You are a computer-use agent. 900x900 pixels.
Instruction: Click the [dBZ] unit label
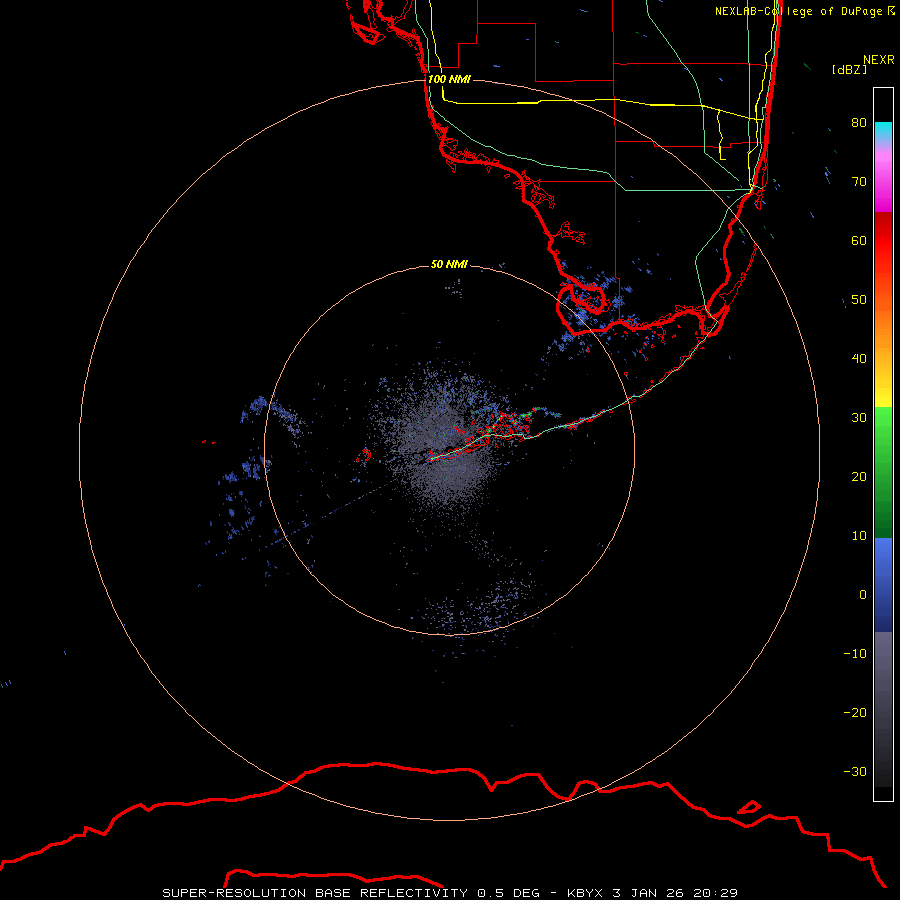(850, 70)
